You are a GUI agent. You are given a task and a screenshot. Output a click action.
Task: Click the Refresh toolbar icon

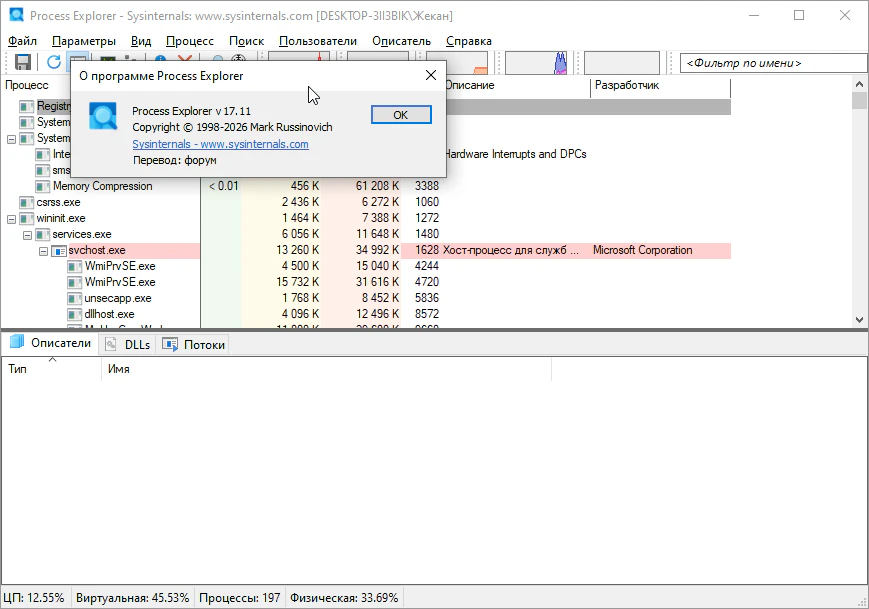coord(54,63)
